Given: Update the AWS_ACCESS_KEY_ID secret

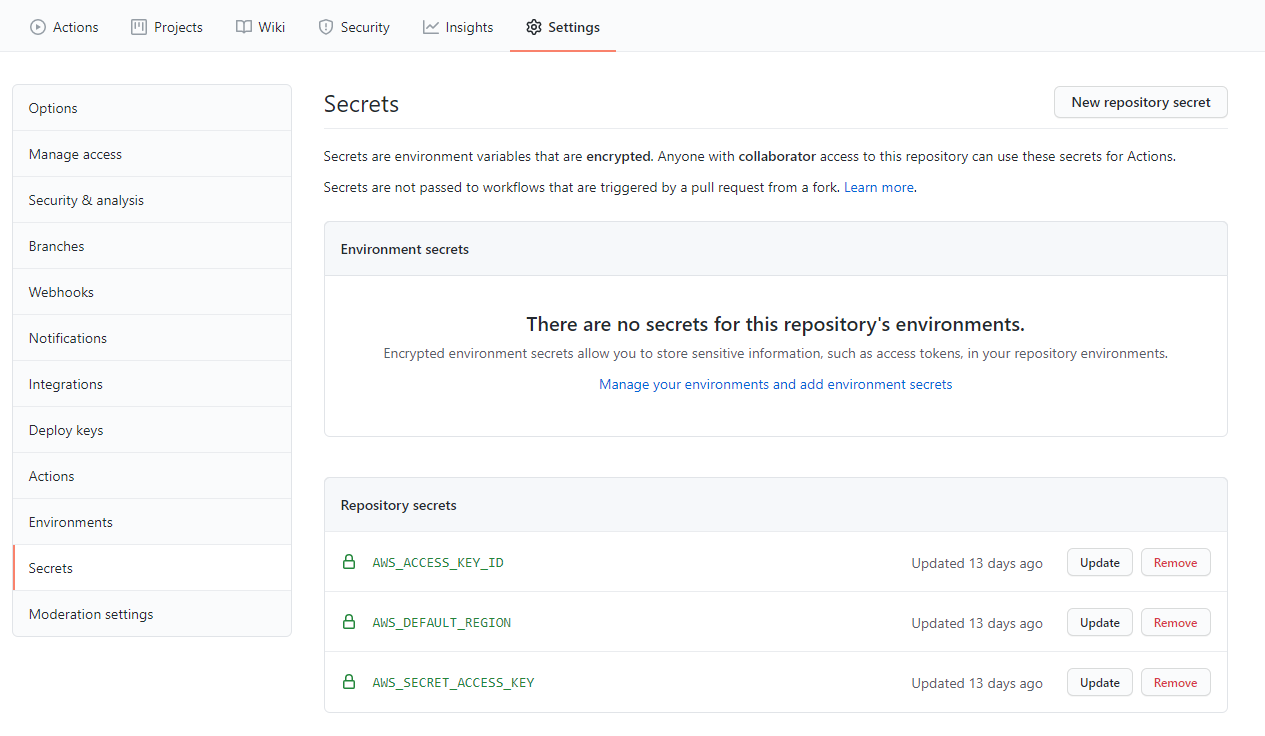Looking at the screenshot, I should (1099, 562).
